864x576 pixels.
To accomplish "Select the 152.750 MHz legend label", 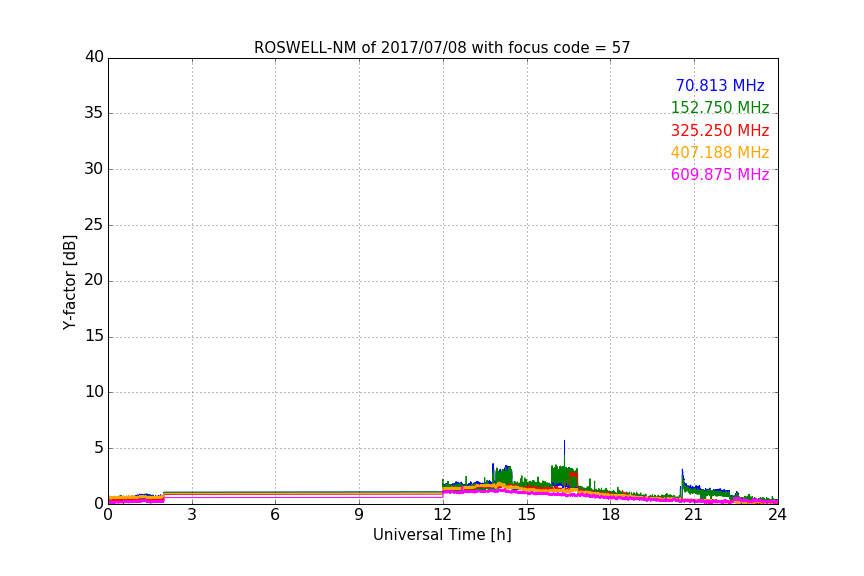I will [720, 108].
